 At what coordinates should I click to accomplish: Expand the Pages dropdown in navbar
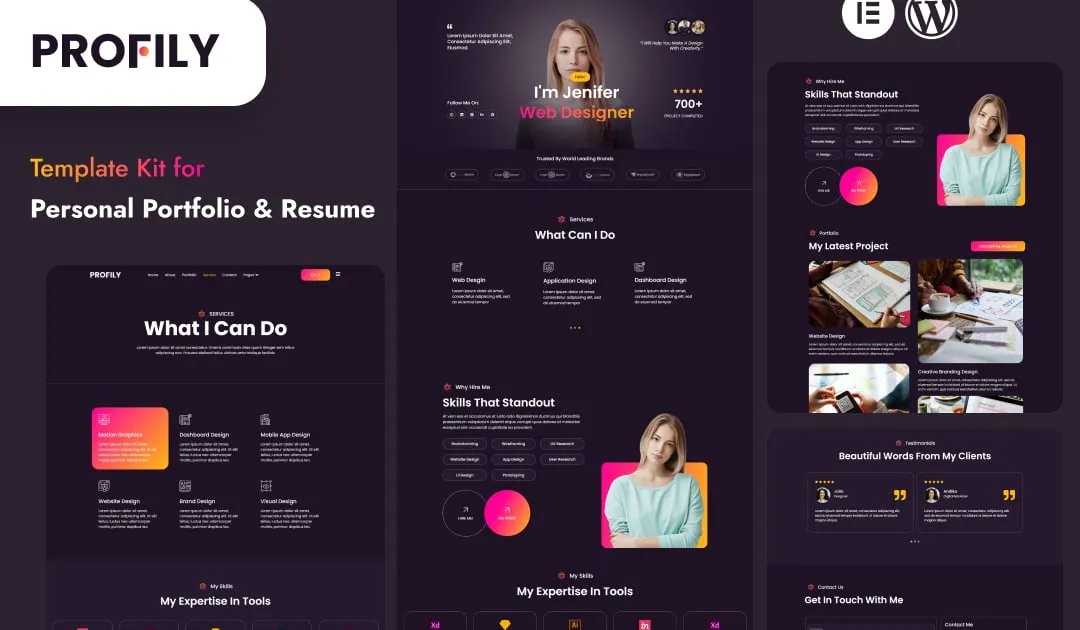(x=250, y=275)
